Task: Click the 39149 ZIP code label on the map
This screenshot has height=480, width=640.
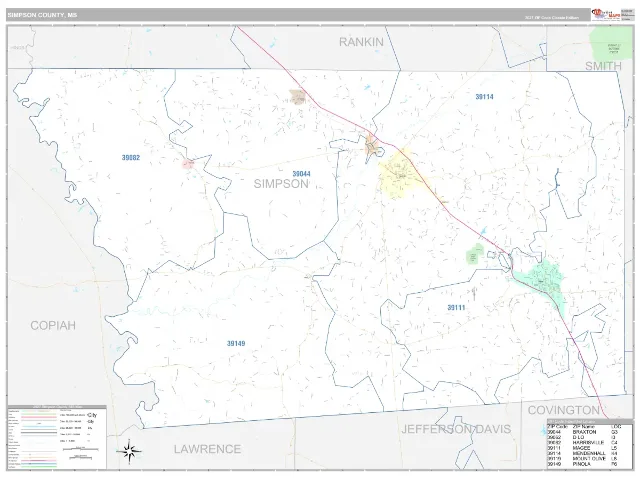Action: [x=236, y=343]
